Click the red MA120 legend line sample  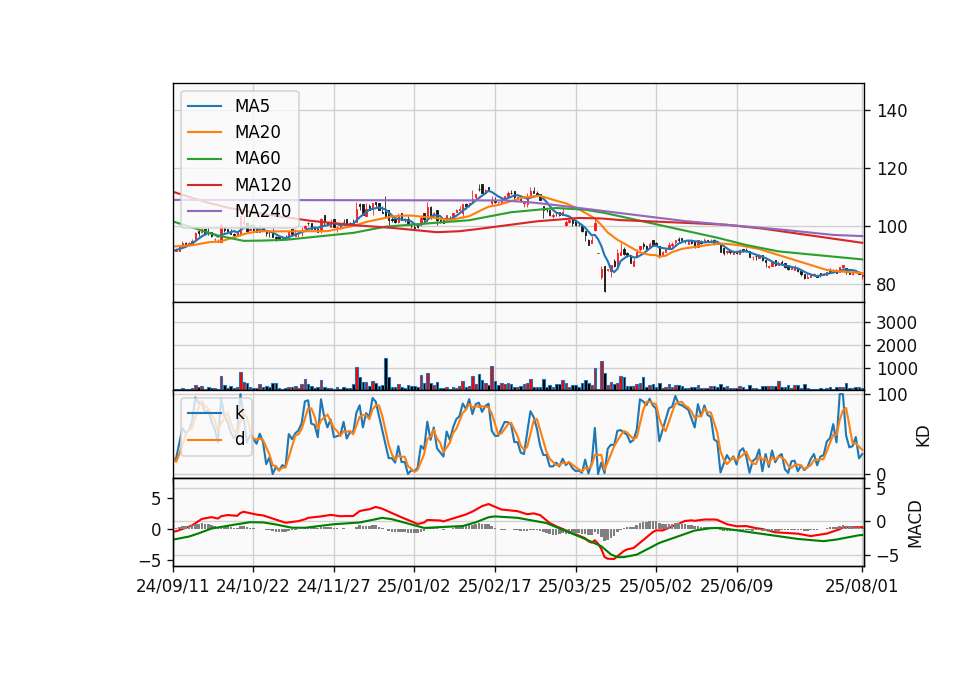tap(204, 185)
